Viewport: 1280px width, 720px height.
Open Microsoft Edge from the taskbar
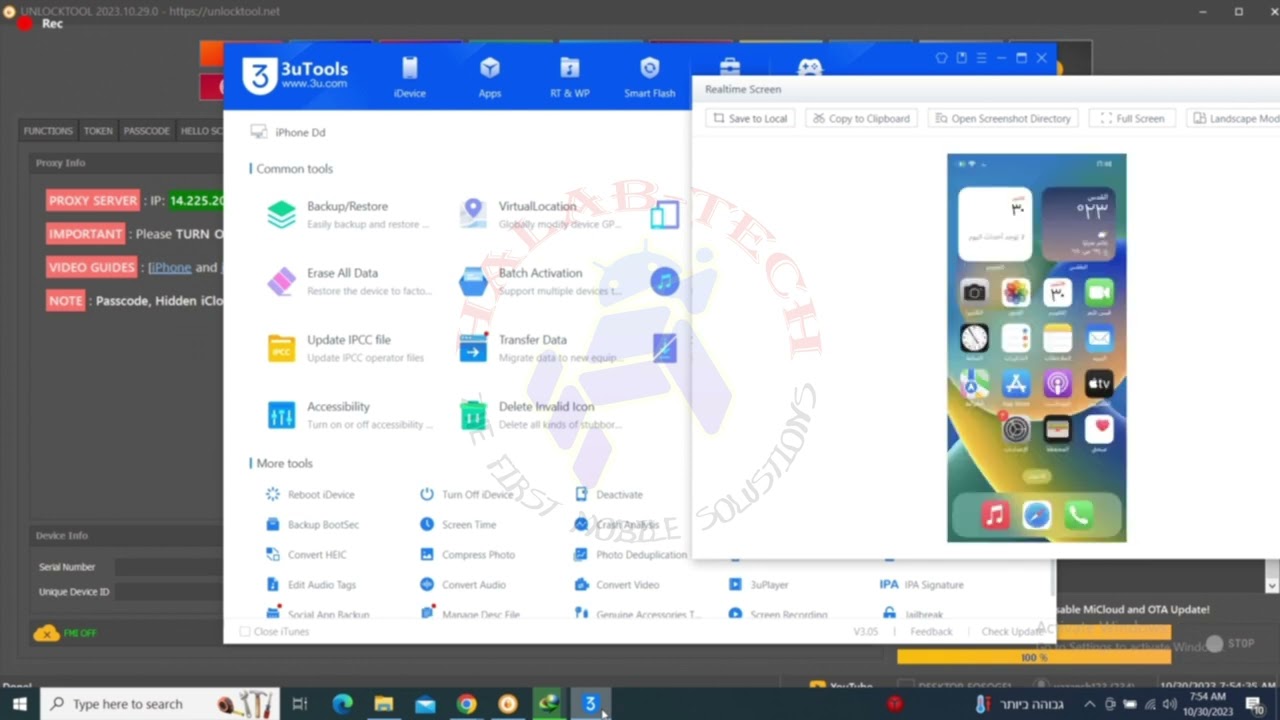click(x=342, y=704)
